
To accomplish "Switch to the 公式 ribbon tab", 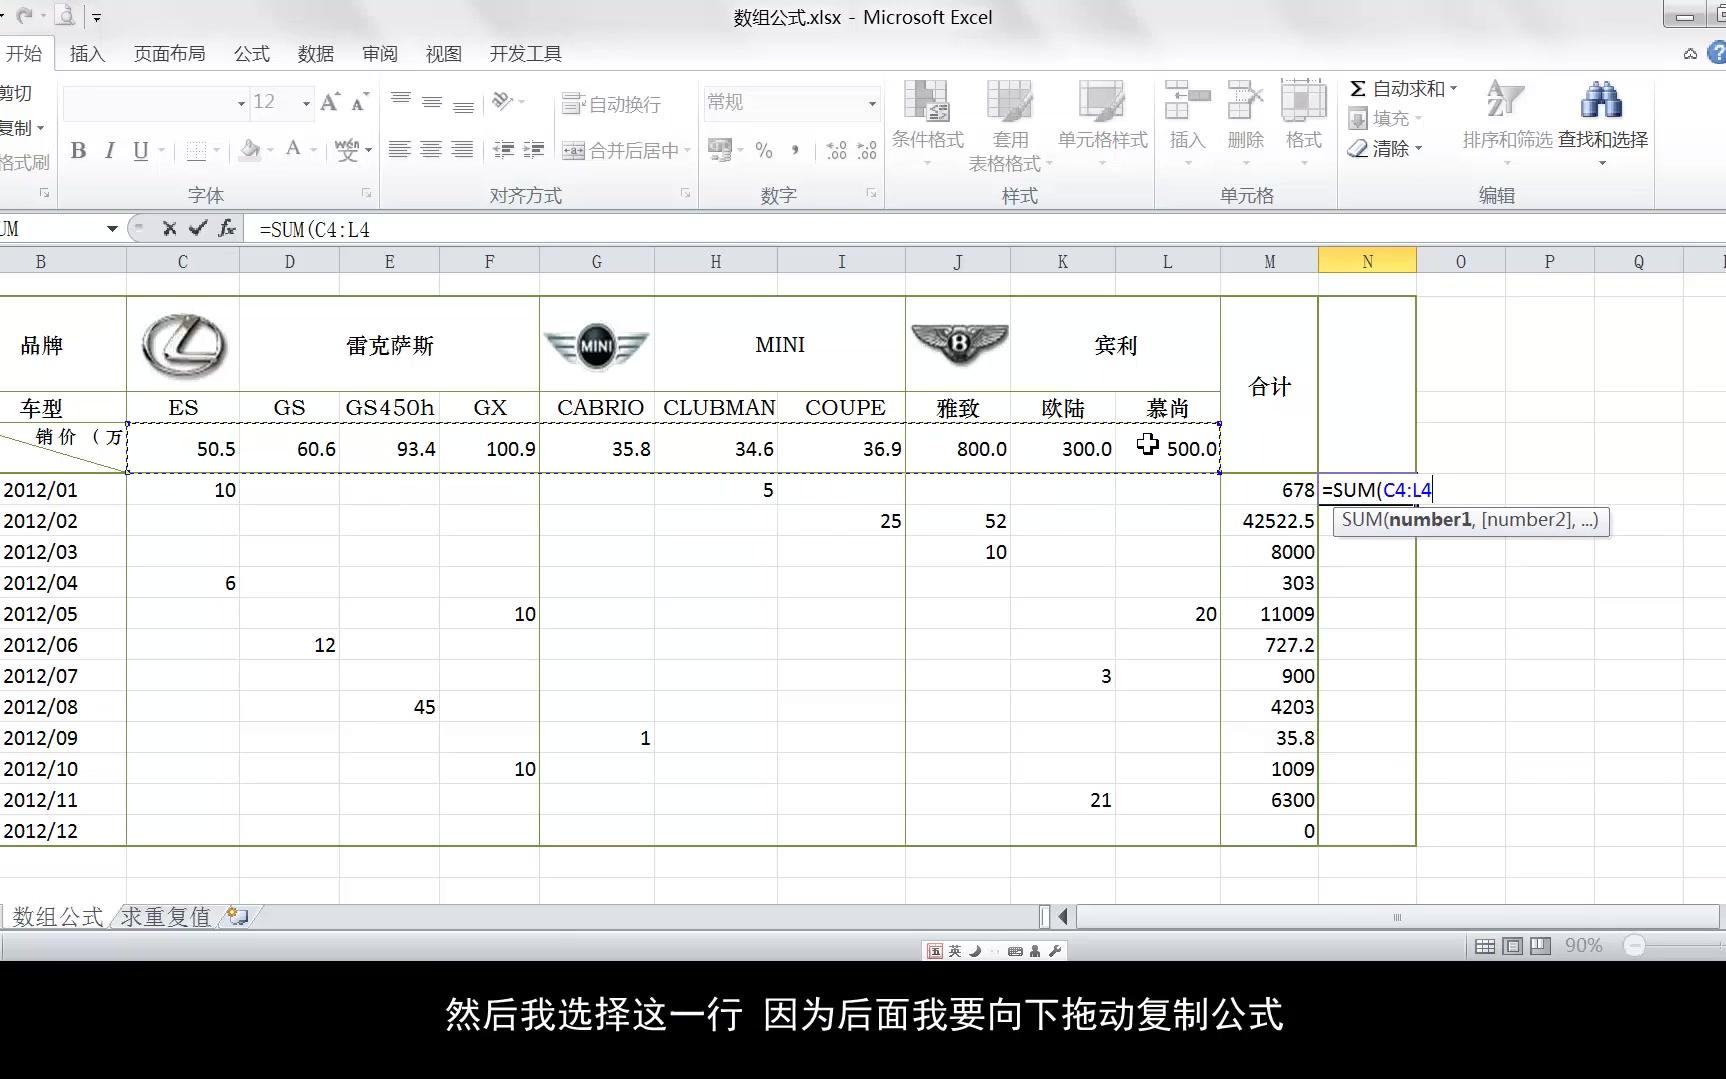I will [251, 54].
